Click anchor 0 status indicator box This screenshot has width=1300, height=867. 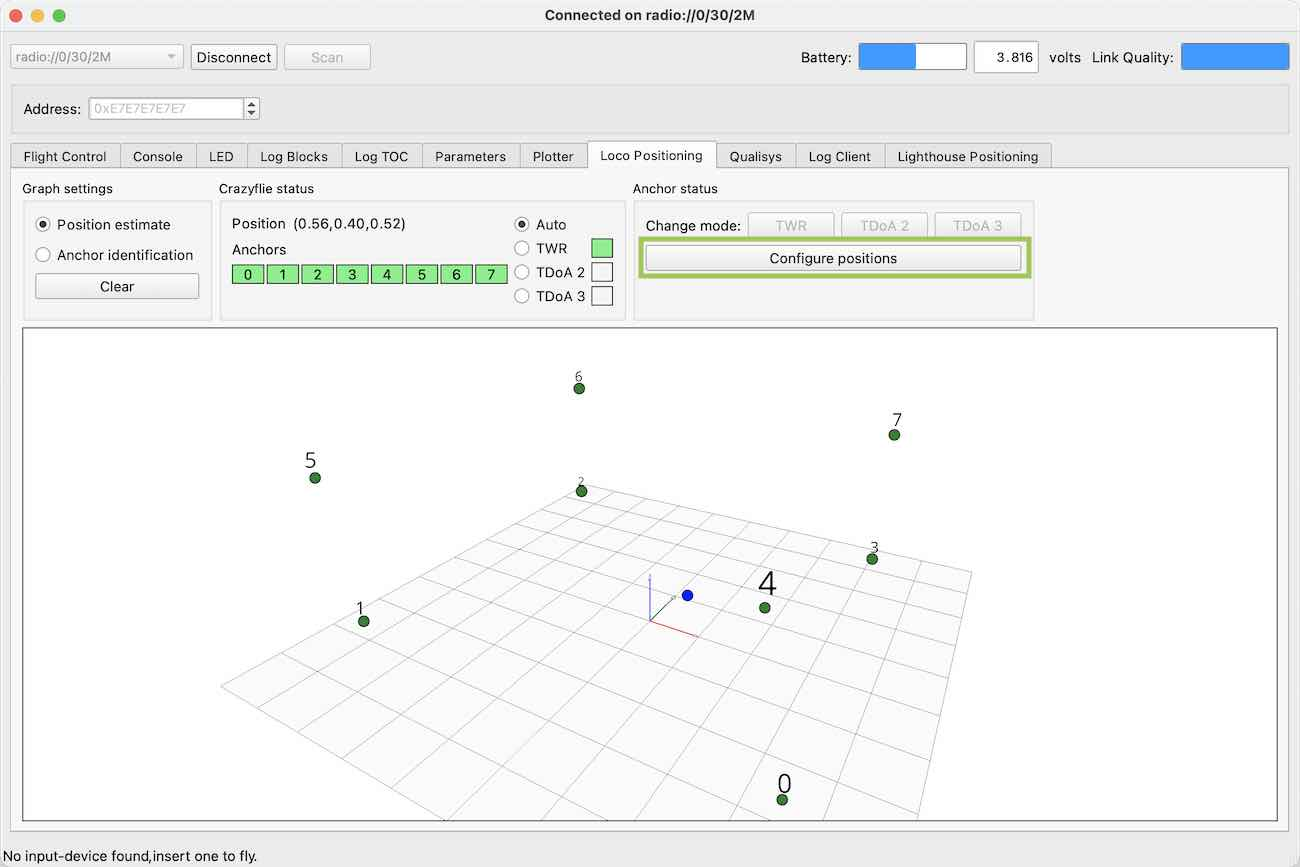point(248,274)
